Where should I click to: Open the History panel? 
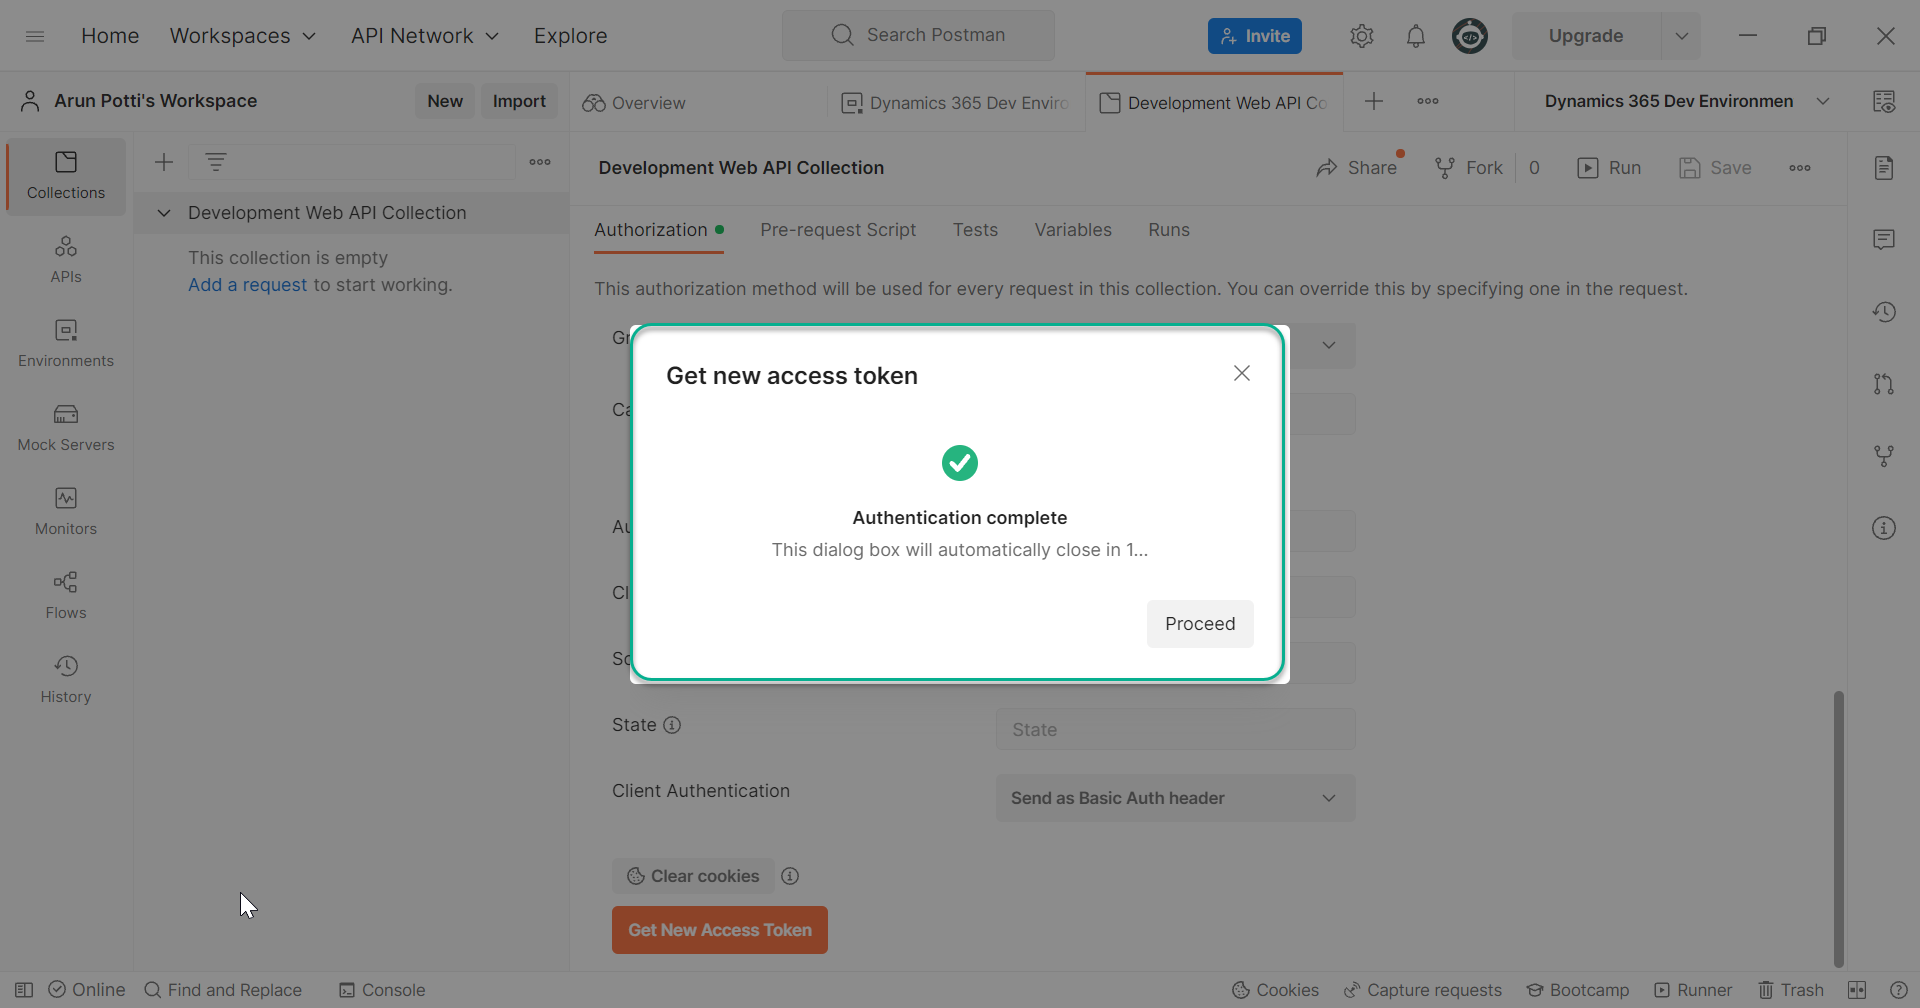[64, 678]
